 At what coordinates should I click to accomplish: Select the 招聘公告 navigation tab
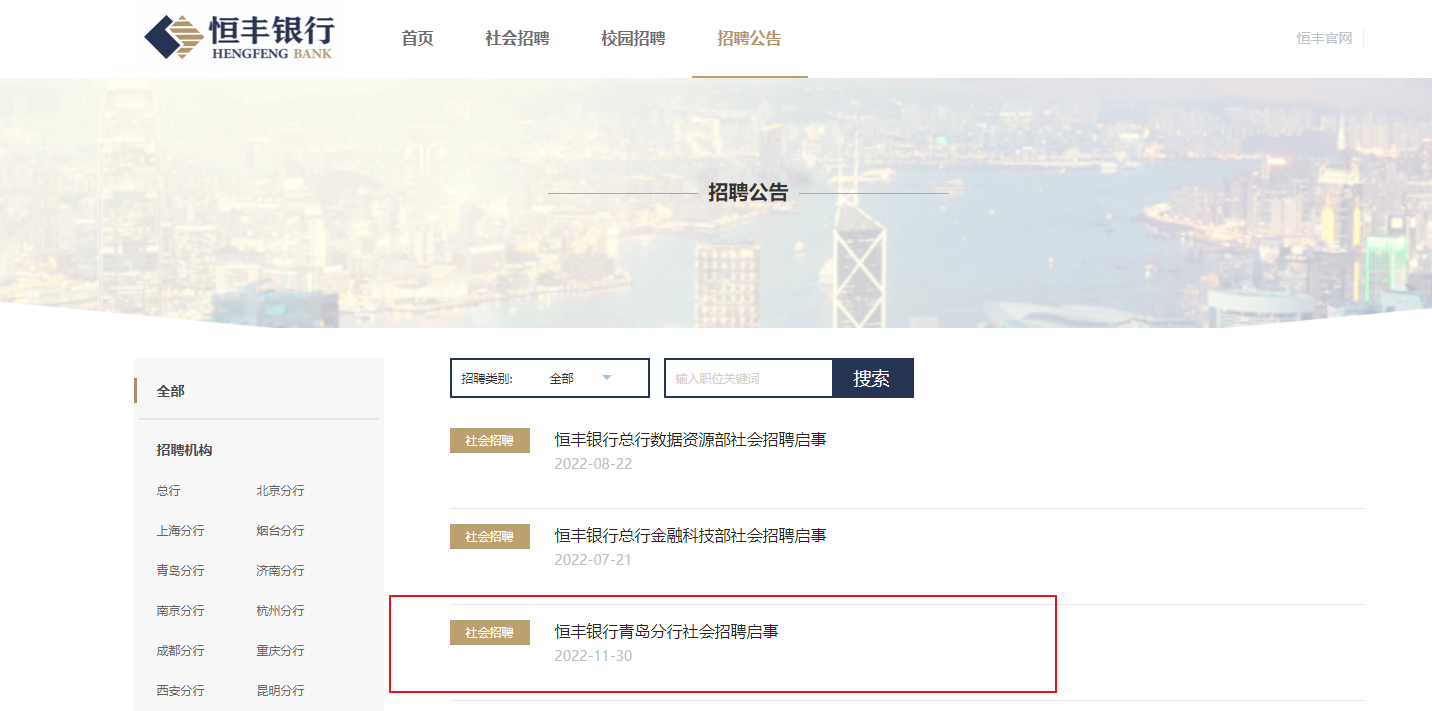point(749,39)
